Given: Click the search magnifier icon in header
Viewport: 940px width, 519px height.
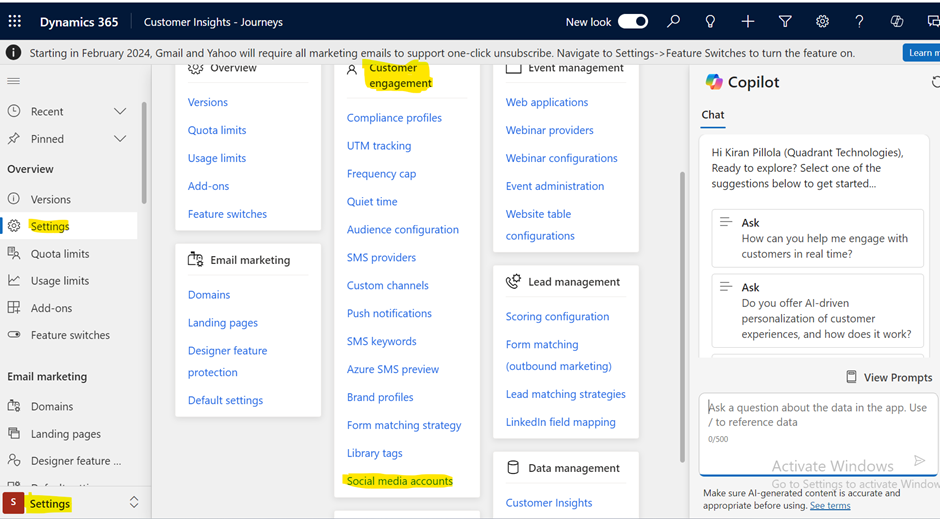Looking at the screenshot, I should coord(673,22).
